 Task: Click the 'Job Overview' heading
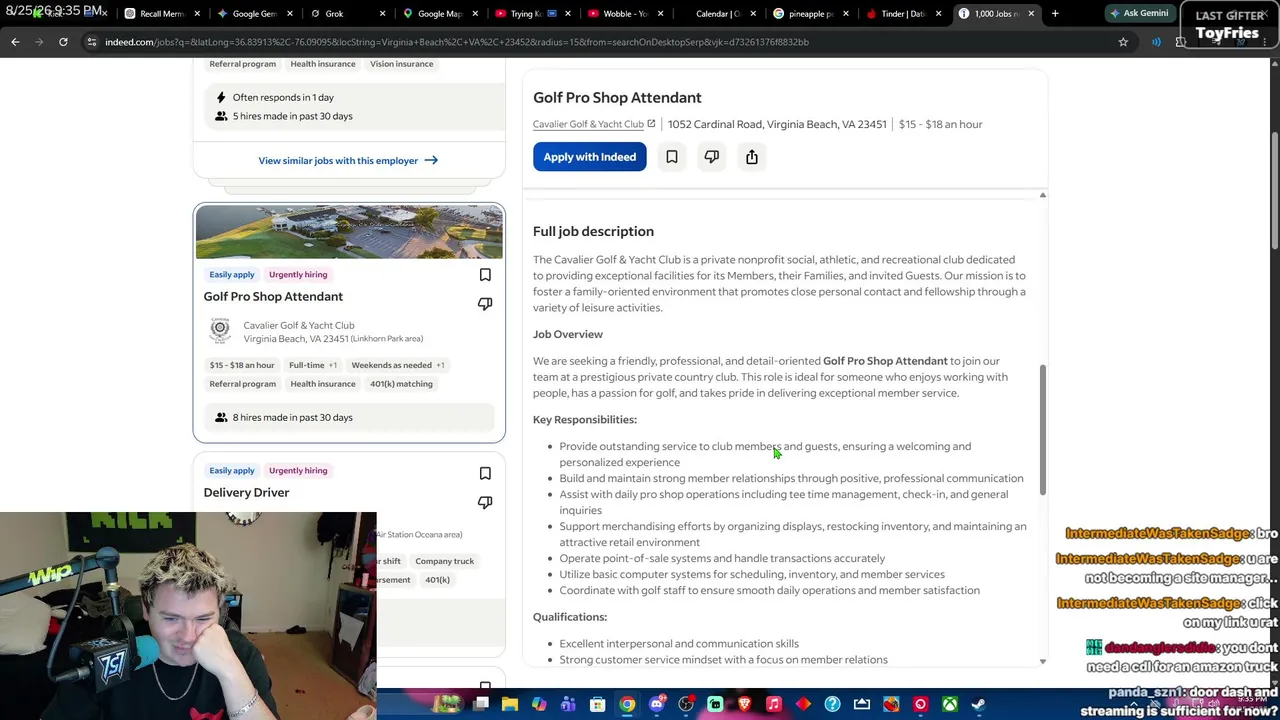pyautogui.click(x=568, y=334)
